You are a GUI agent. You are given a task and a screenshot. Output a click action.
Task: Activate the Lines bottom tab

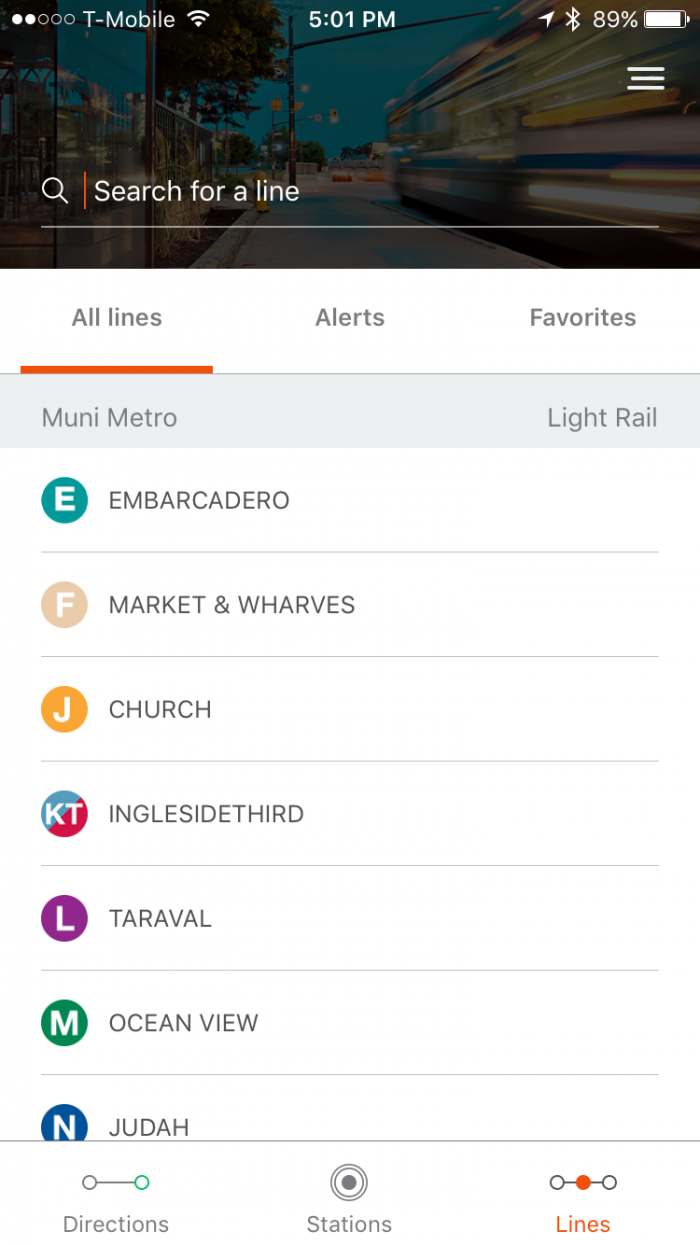[x=583, y=1197]
